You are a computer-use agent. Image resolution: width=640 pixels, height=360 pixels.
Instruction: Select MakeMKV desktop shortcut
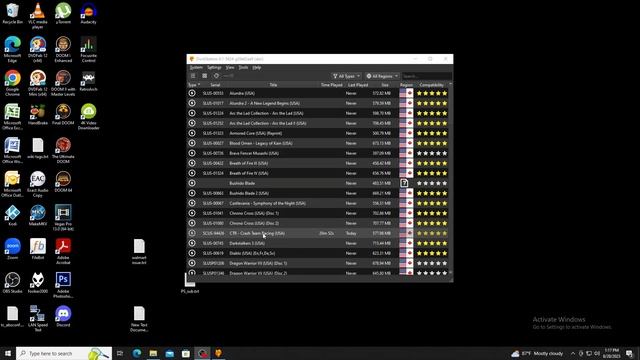pyautogui.click(x=38, y=216)
